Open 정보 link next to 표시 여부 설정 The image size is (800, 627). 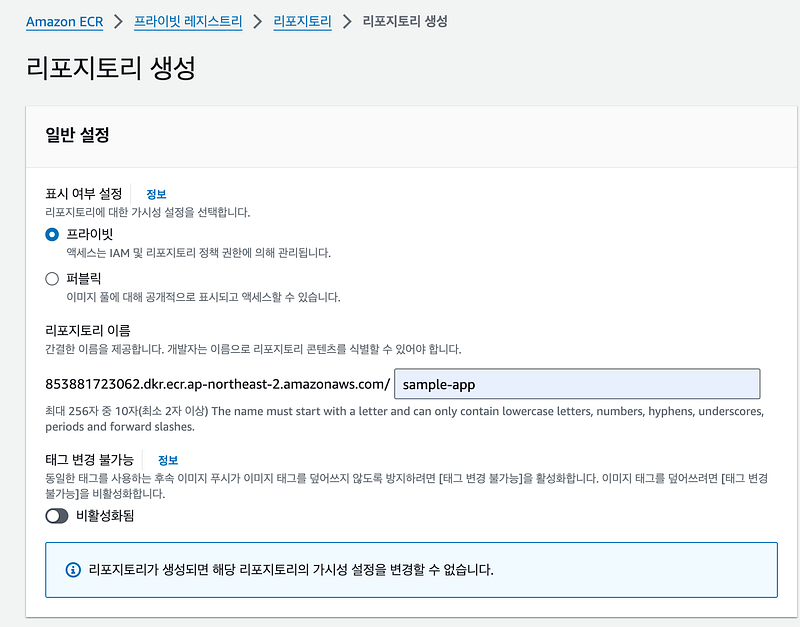tap(156, 194)
